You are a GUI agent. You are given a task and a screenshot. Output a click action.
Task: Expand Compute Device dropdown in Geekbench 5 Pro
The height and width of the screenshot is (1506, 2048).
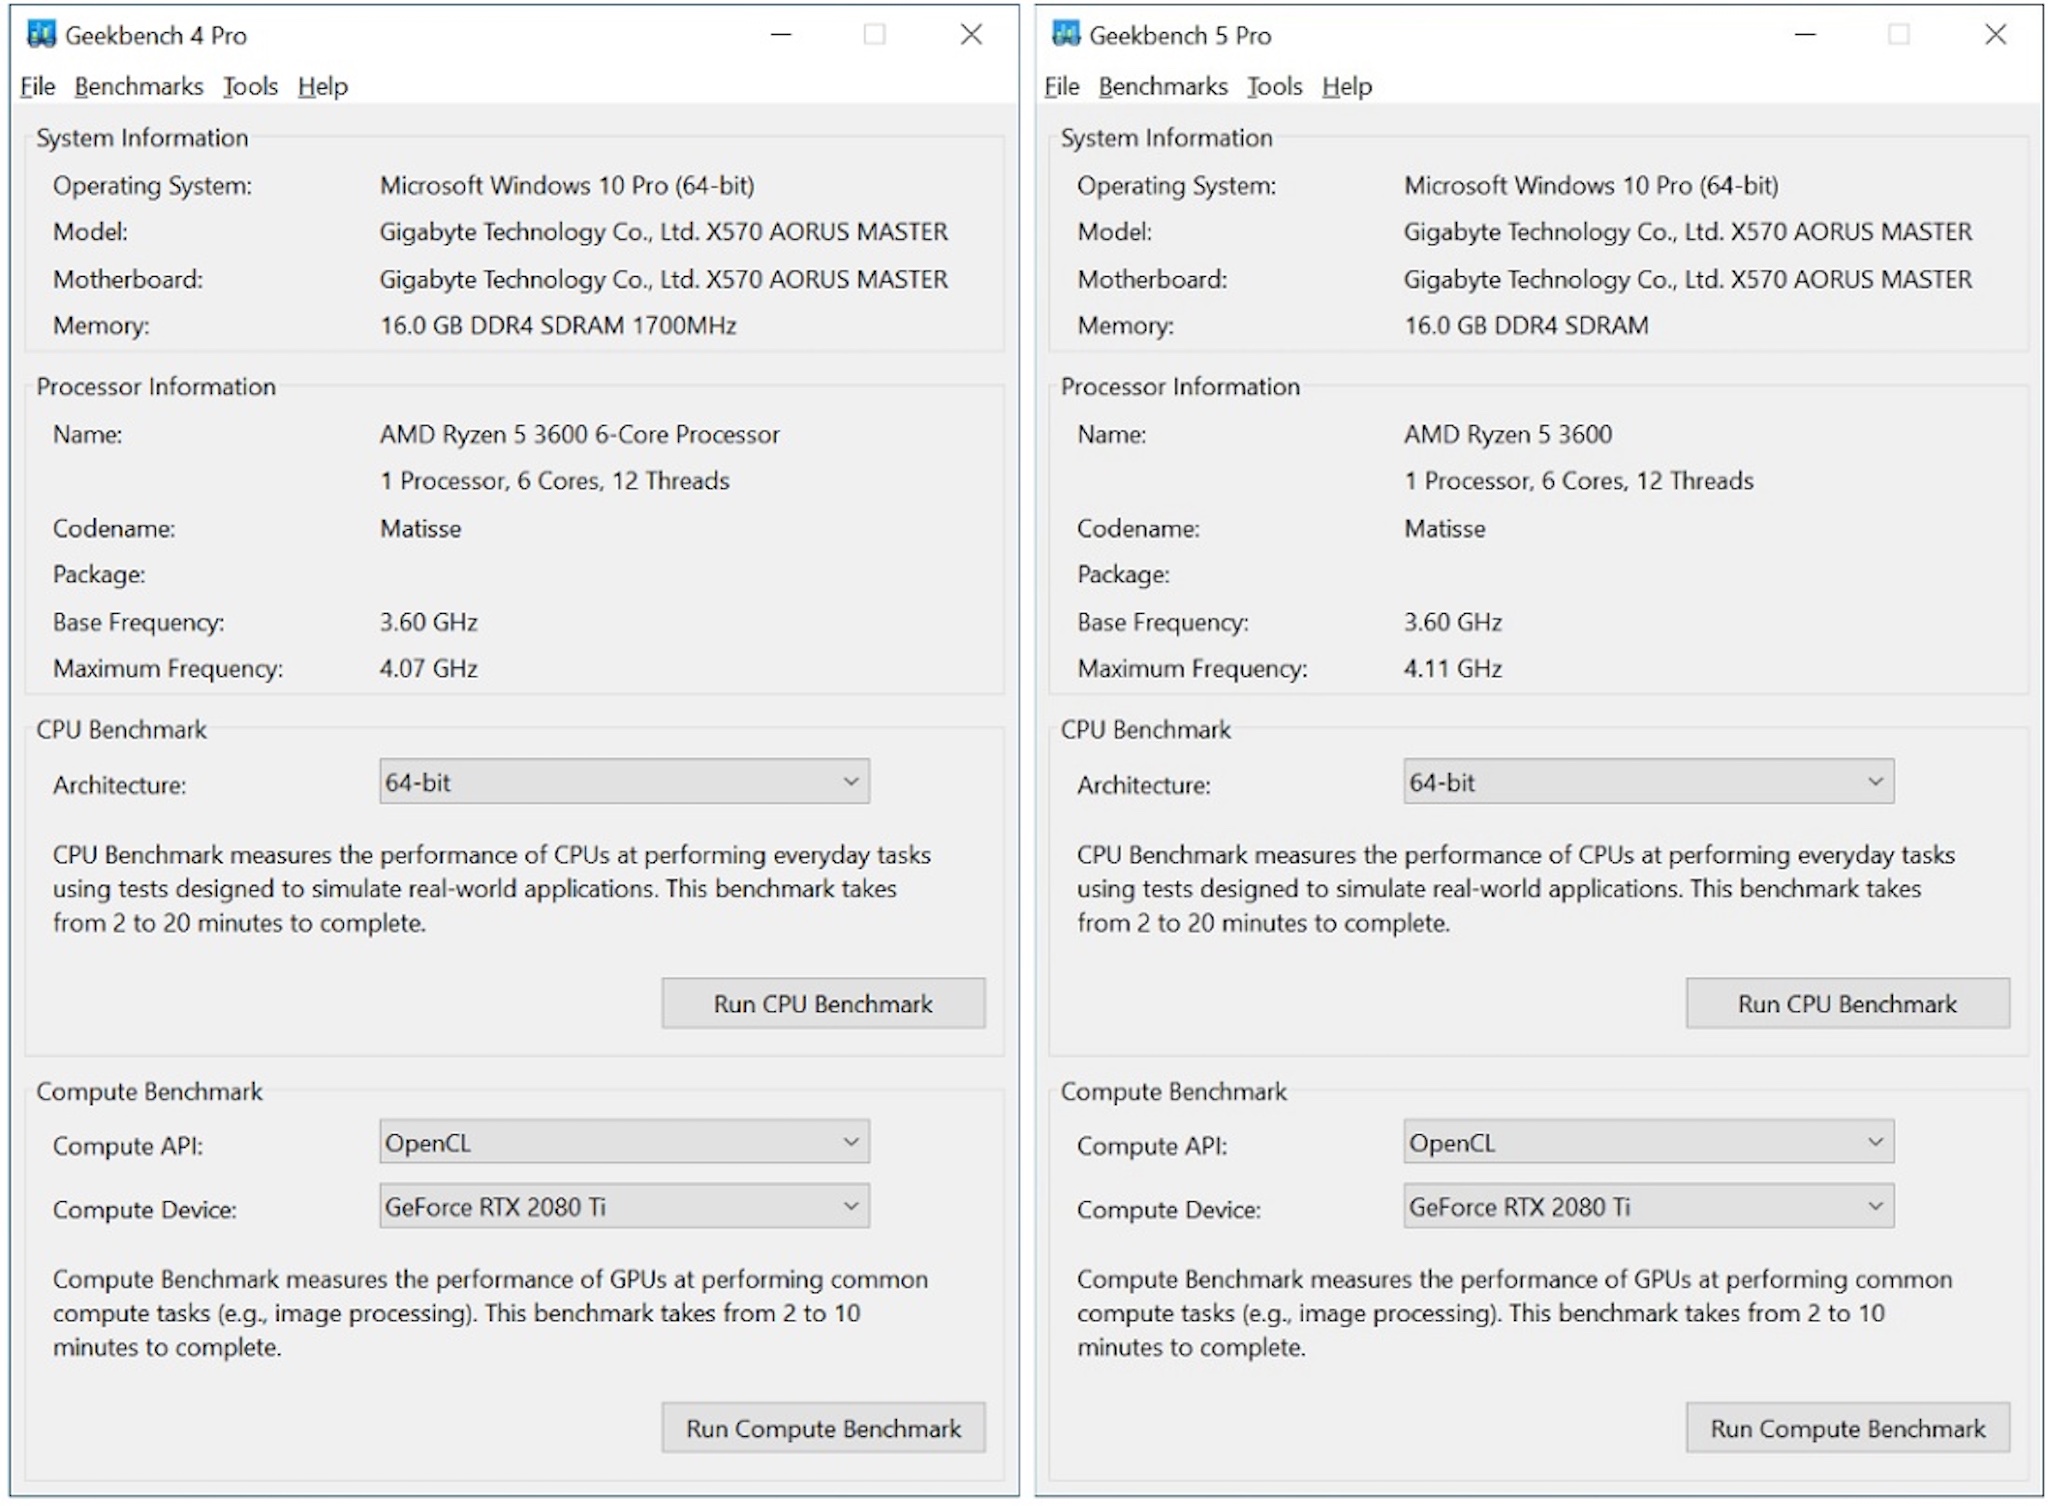point(1649,1207)
